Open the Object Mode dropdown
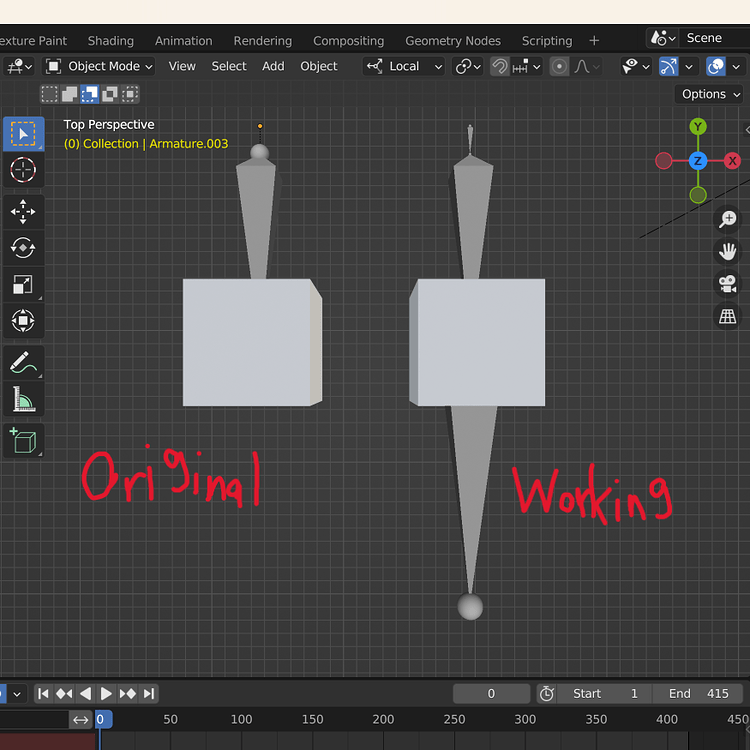This screenshot has height=750, width=750. [99, 66]
